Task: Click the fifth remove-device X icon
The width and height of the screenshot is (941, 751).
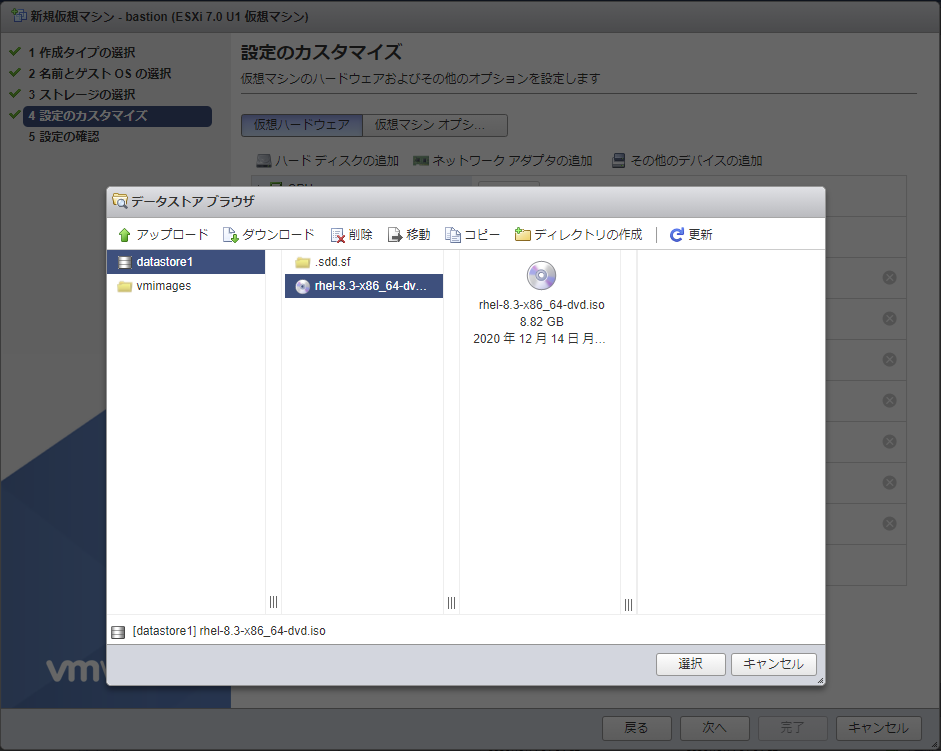Action: [x=889, y=441]
